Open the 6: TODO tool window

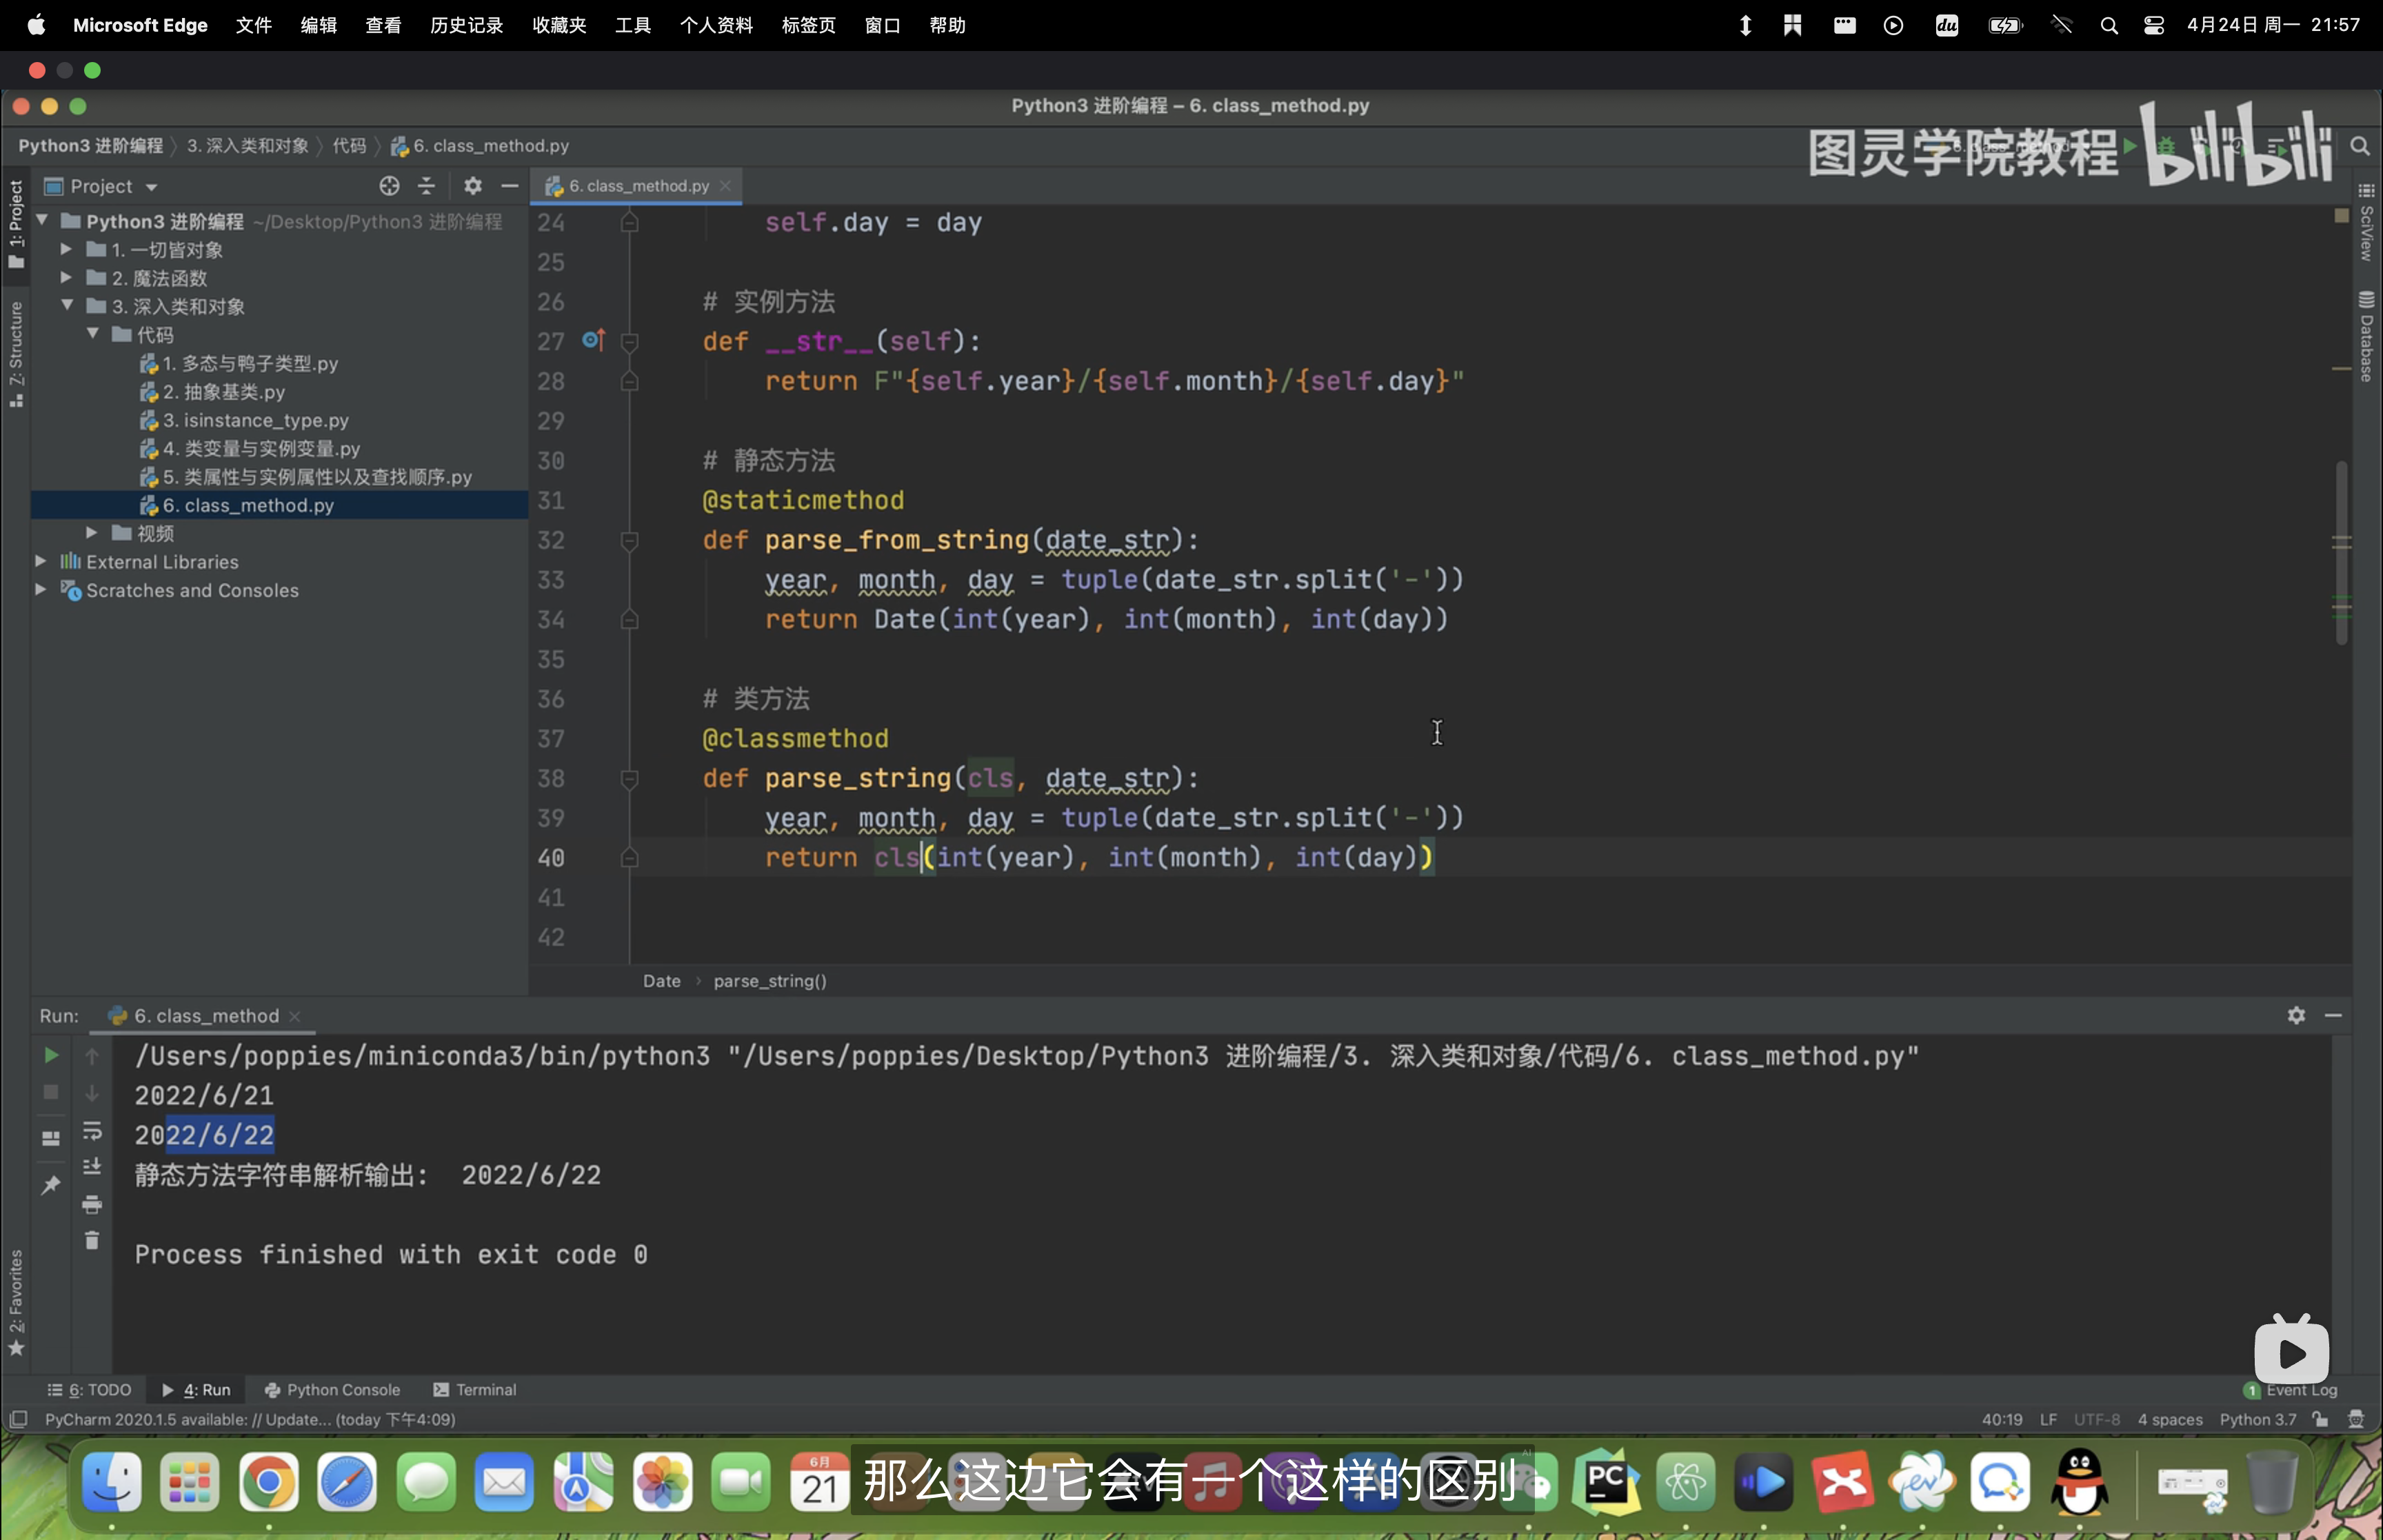pyautogui.click(x=89, y=1390)
